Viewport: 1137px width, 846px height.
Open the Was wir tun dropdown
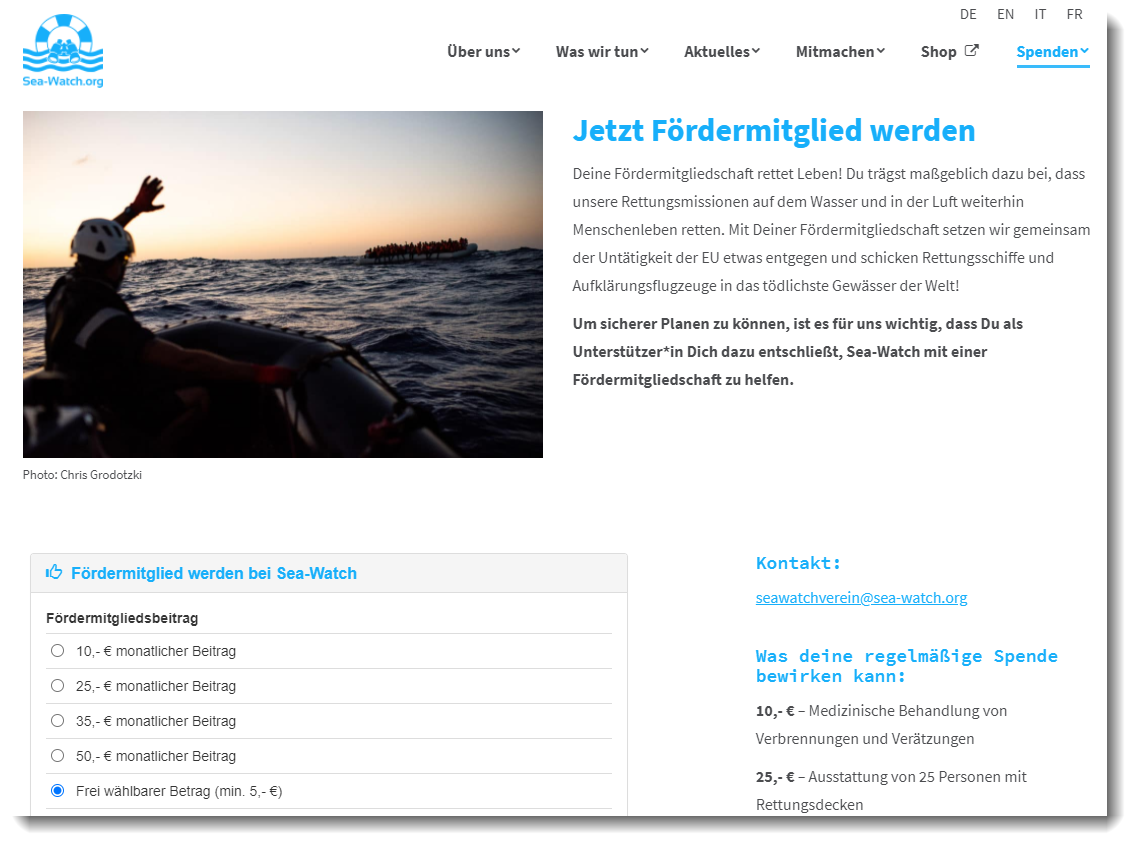pyautogui.click(x=602, y=52)
